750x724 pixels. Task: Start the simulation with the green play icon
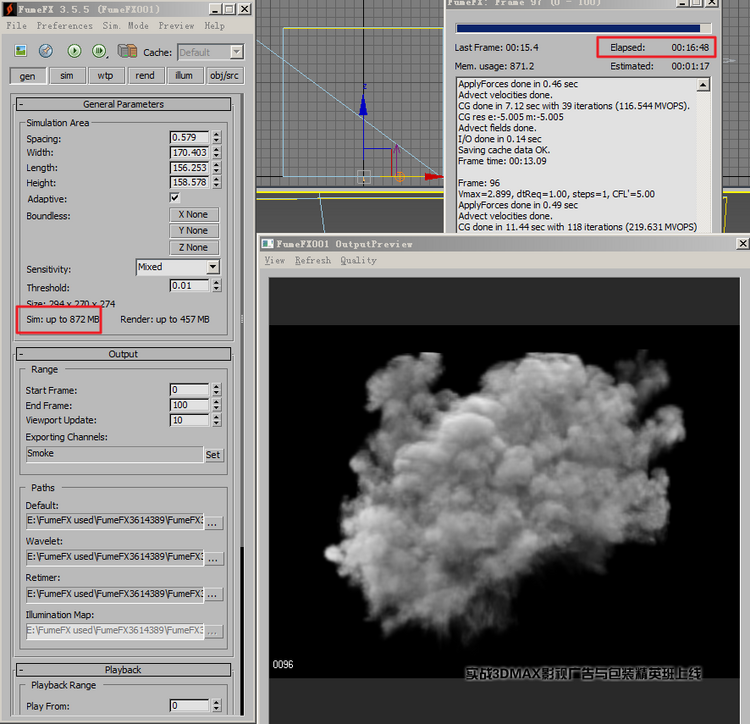click(74, 51)
